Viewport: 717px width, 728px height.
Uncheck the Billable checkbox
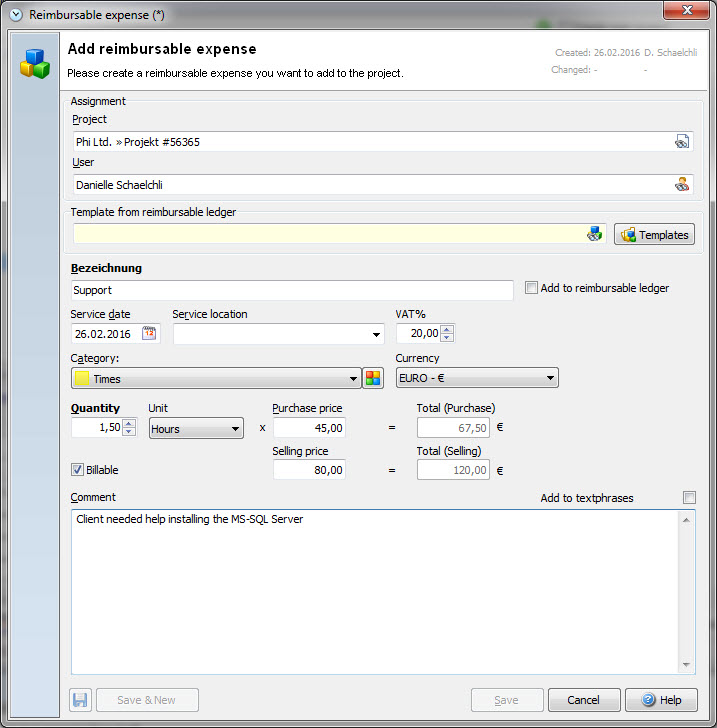[x=78, y=469]
